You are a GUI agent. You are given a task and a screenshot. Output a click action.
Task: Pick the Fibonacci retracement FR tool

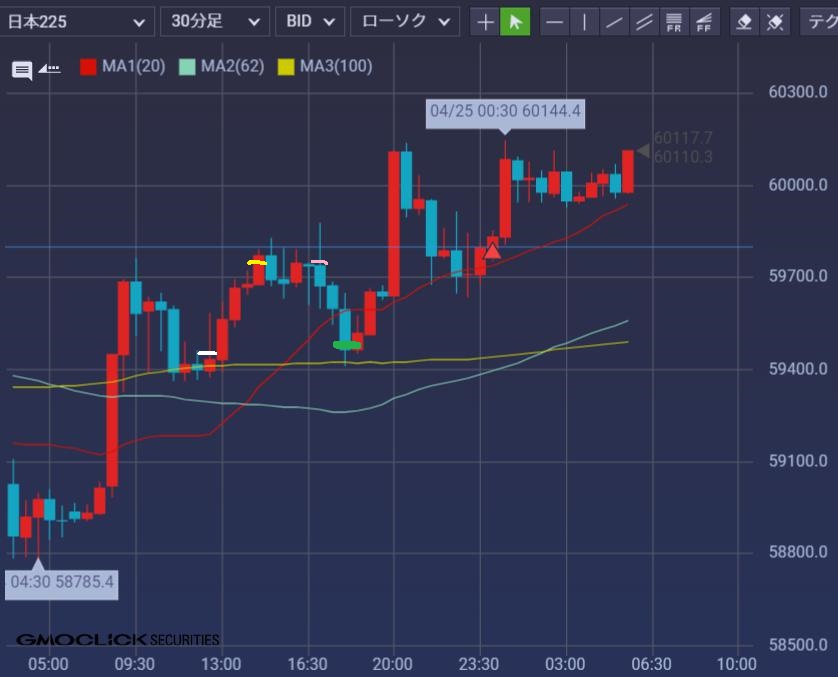pos(674,22)
